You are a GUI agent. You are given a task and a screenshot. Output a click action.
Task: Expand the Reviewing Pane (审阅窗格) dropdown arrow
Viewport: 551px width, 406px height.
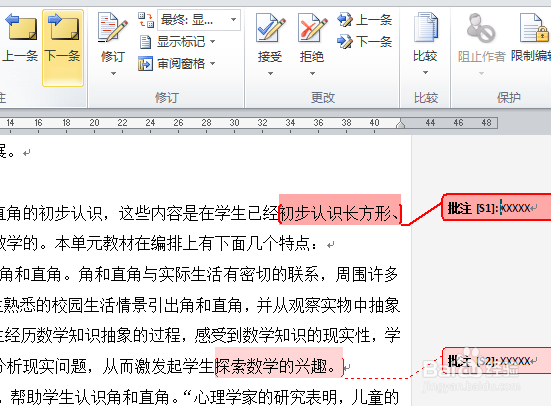click(x=213, y=64)
